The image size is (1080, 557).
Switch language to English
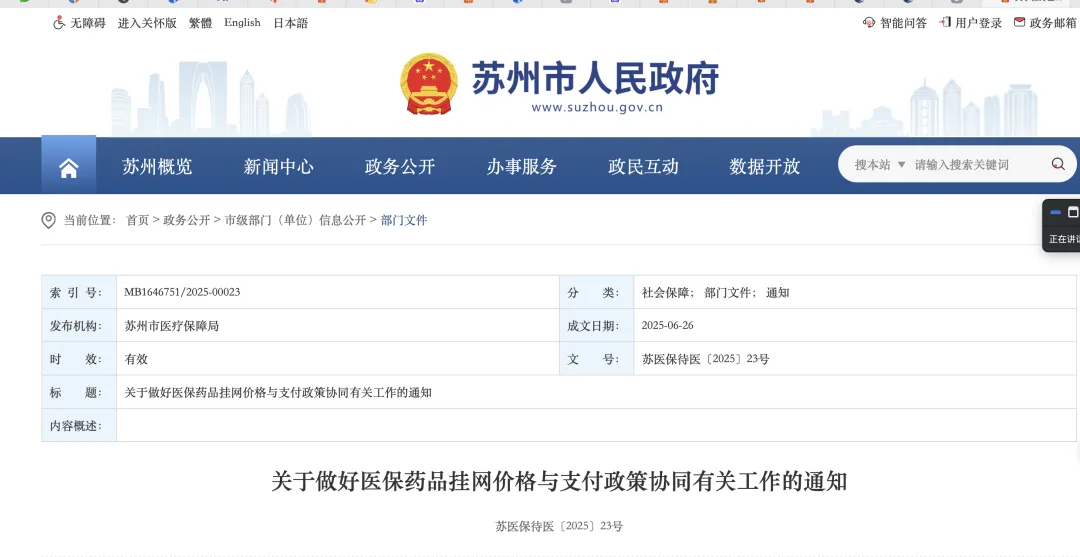(242, 23)
